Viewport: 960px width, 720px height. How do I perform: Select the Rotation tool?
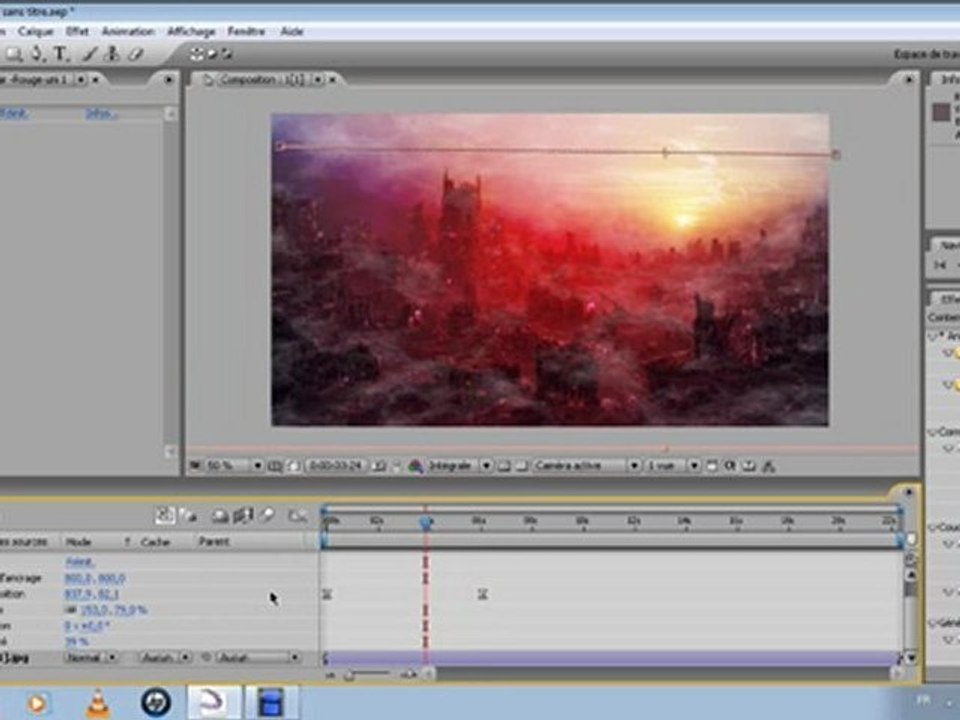tap(38, 54)
